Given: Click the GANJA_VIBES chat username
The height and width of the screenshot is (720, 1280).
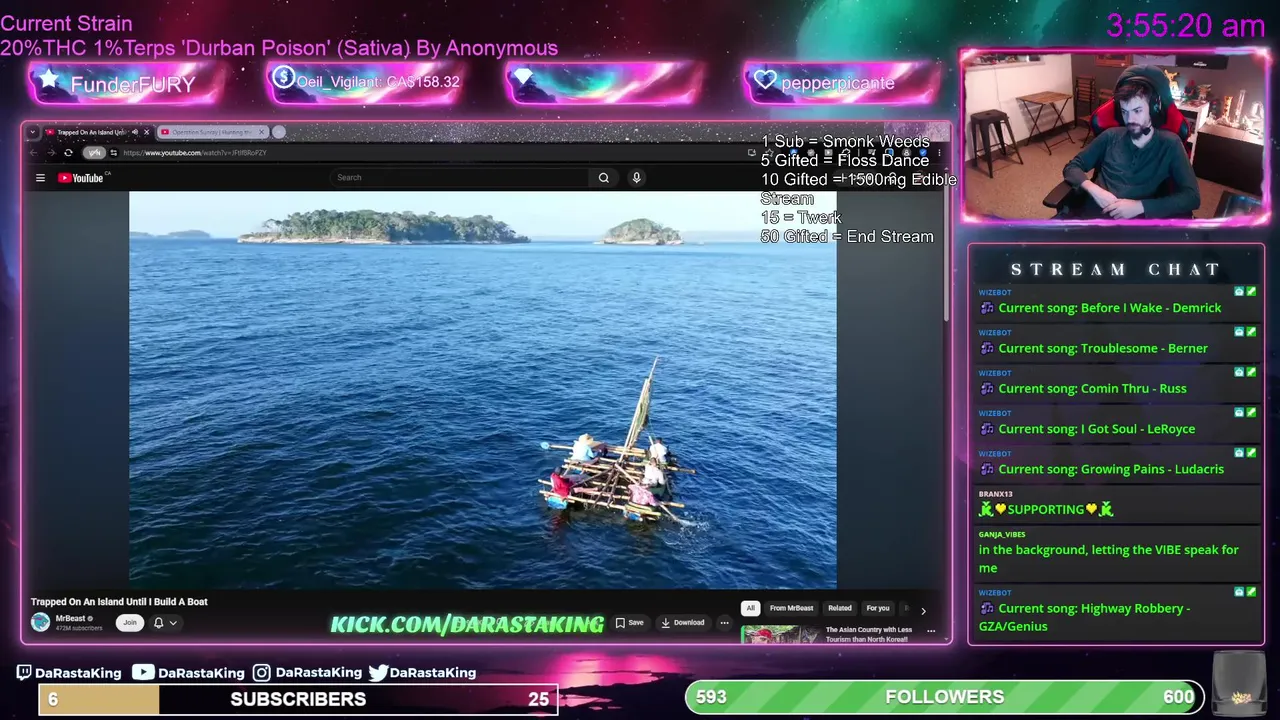Looking at the screenshot, I should pyautogui.click(x=1002, y=534).
